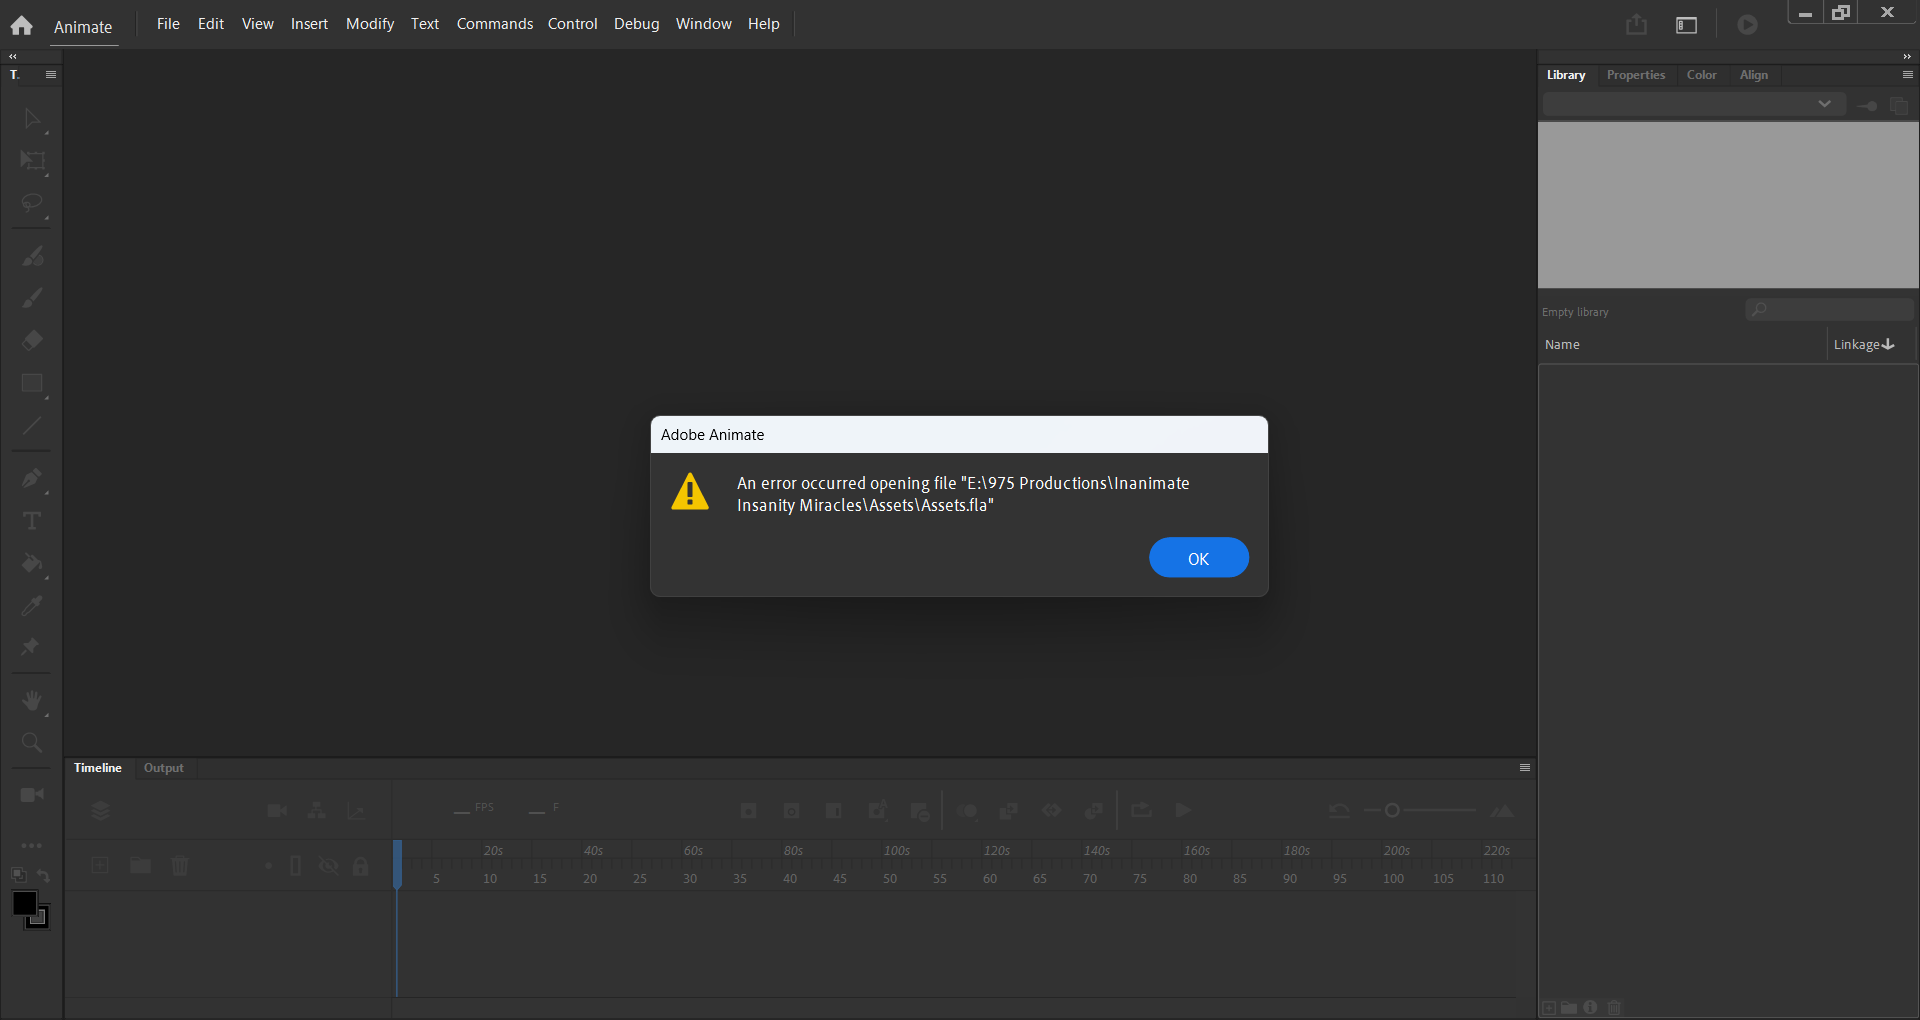Screen dimensions: 1920x1020
Task: Collapse the right panel dock arrows
Action: [x=1907, y=57]
